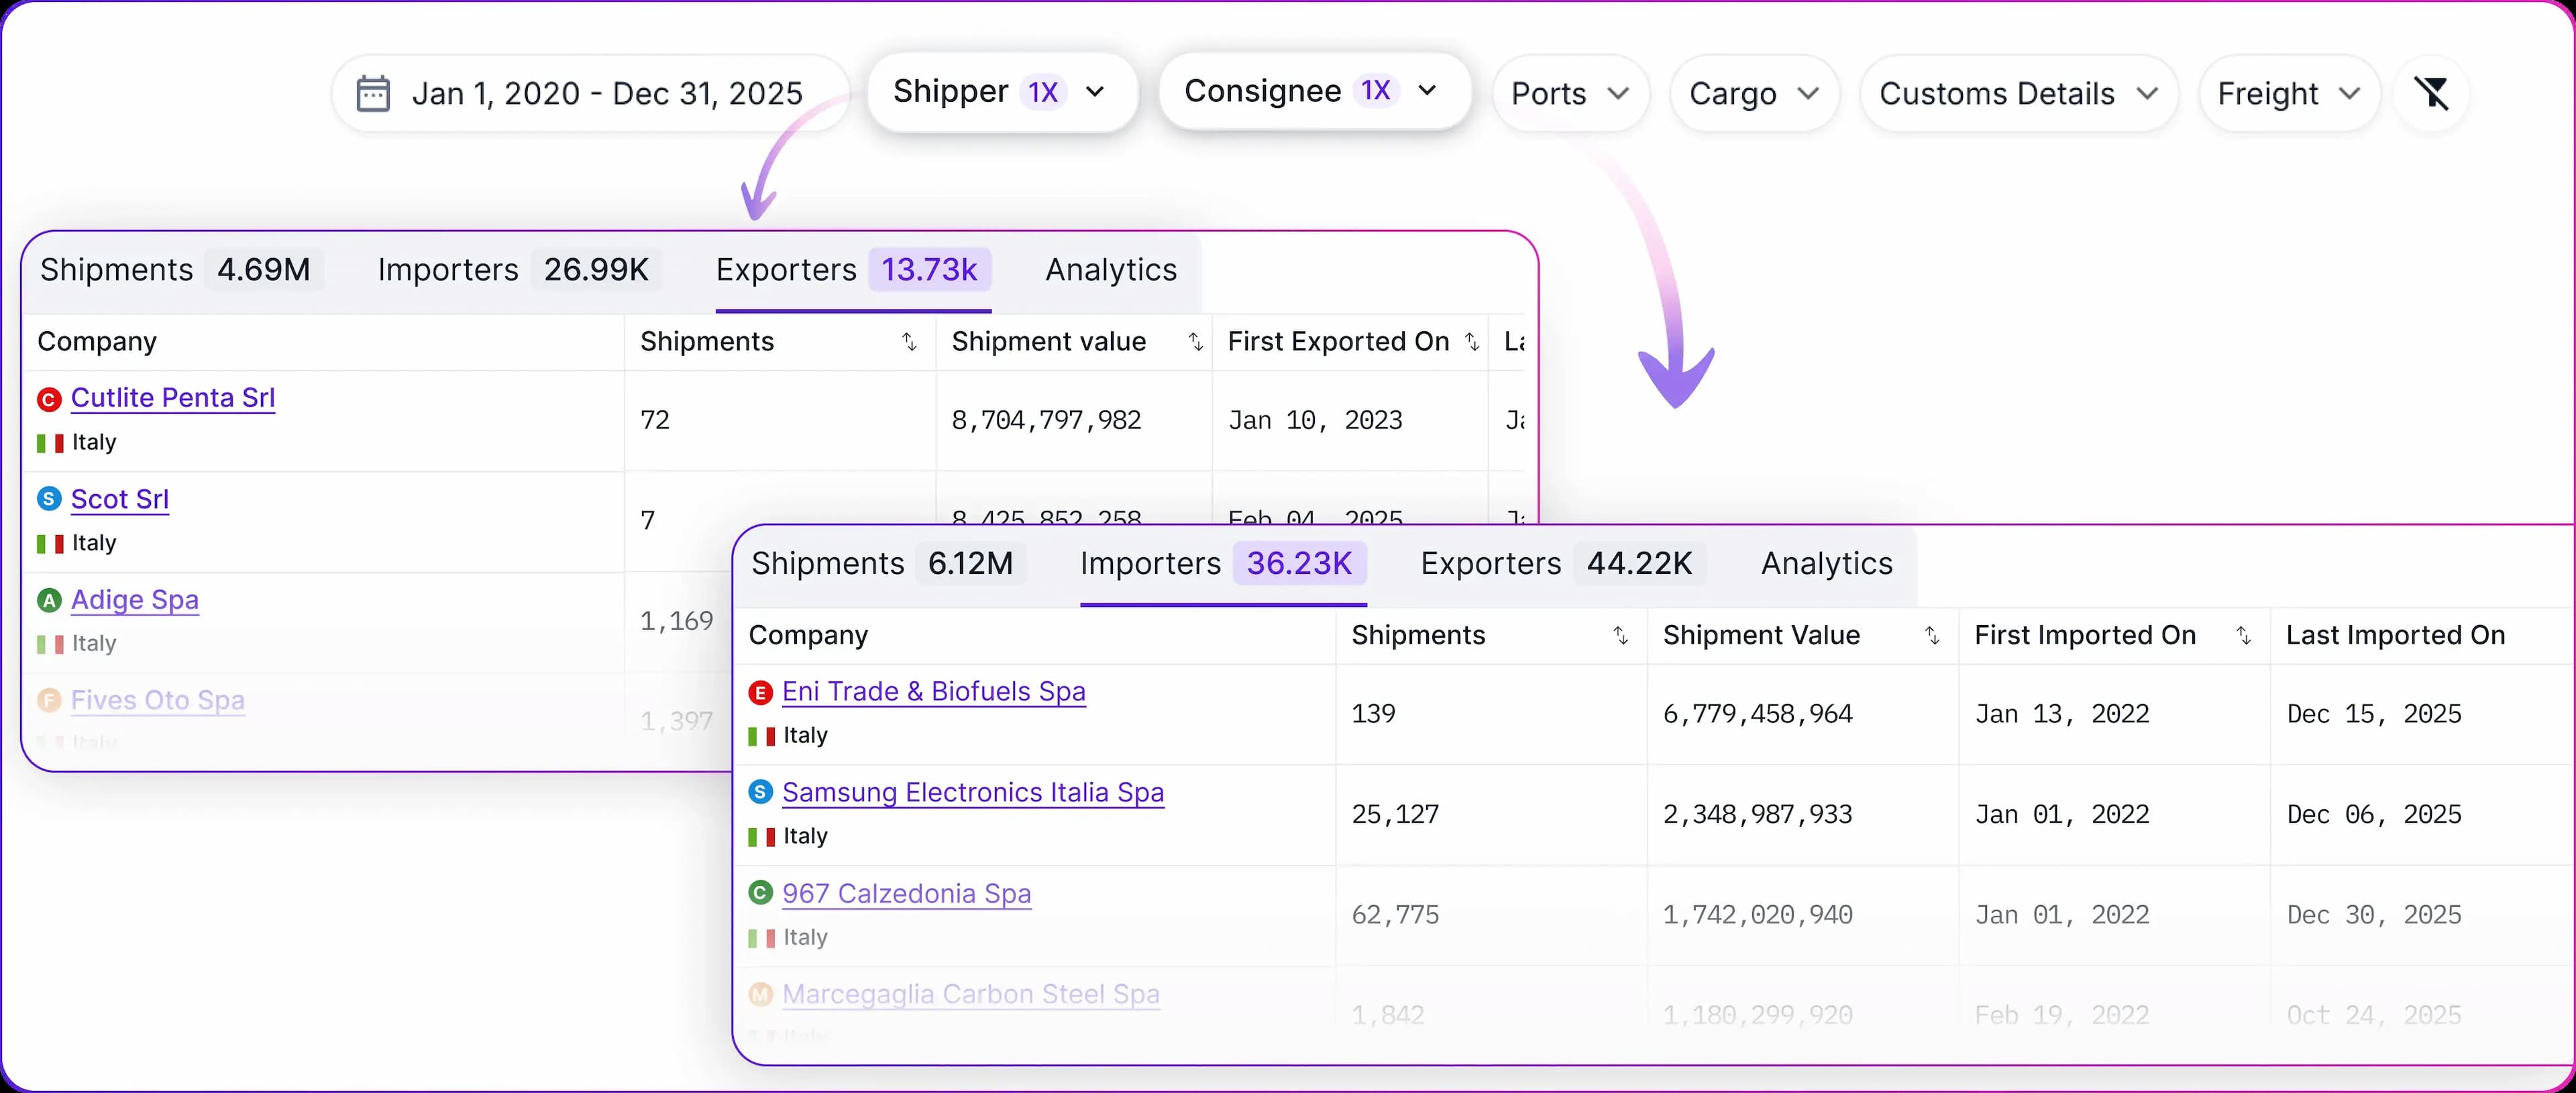This screenshot has width=2576, height=1093.
Task: Sort importers by Shipment Value arrows
Action: pyautogui.click(x=1932, y=636)
